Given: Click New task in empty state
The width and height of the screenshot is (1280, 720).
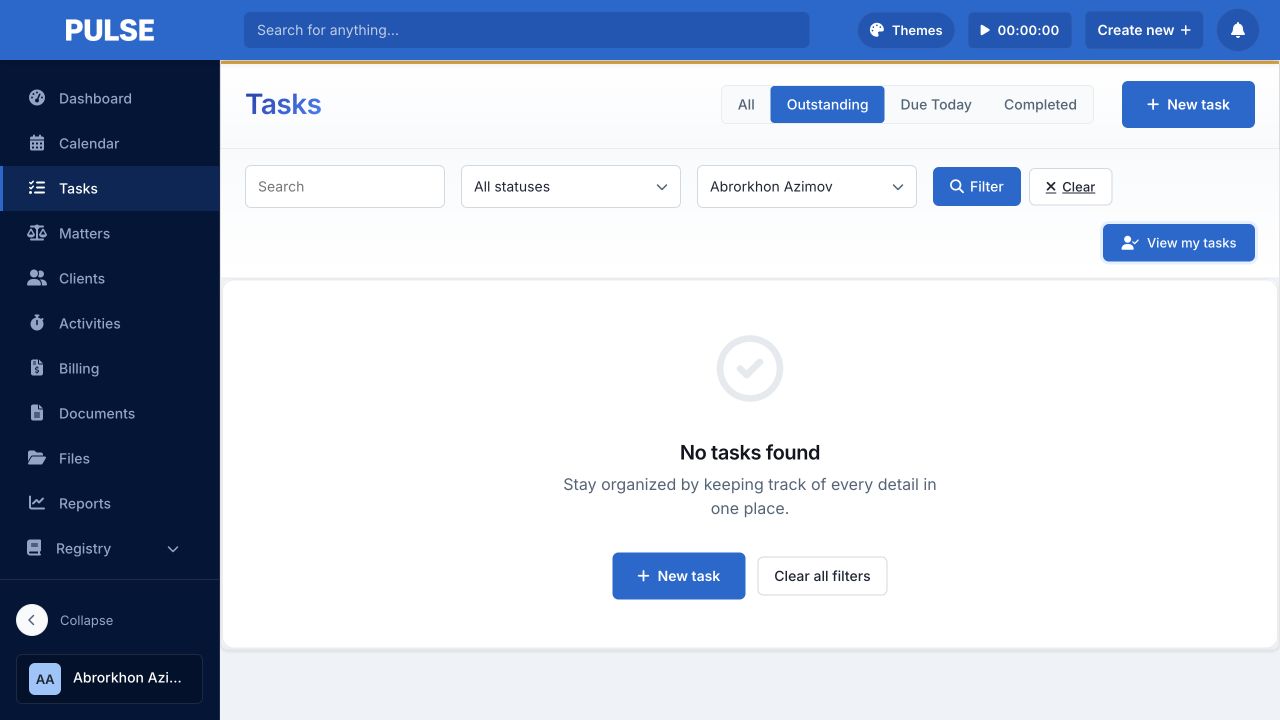Looking at the screenshot, I should (679, 576).
